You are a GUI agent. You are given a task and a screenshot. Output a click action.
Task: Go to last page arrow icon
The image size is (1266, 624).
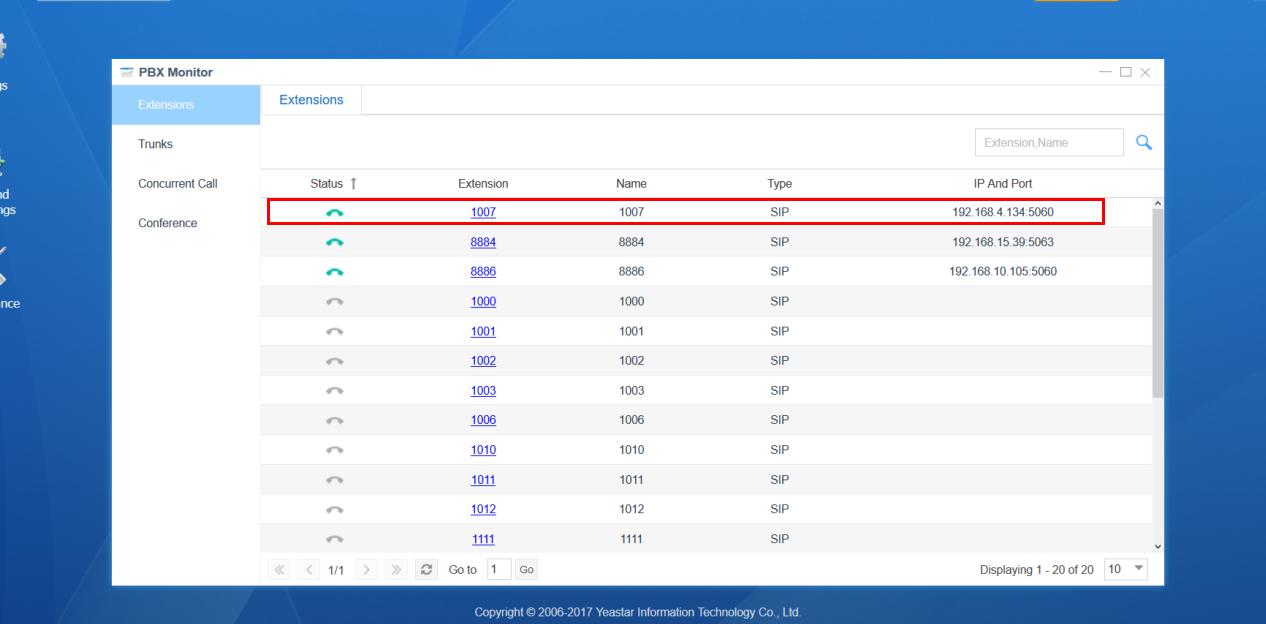(397, 569)
